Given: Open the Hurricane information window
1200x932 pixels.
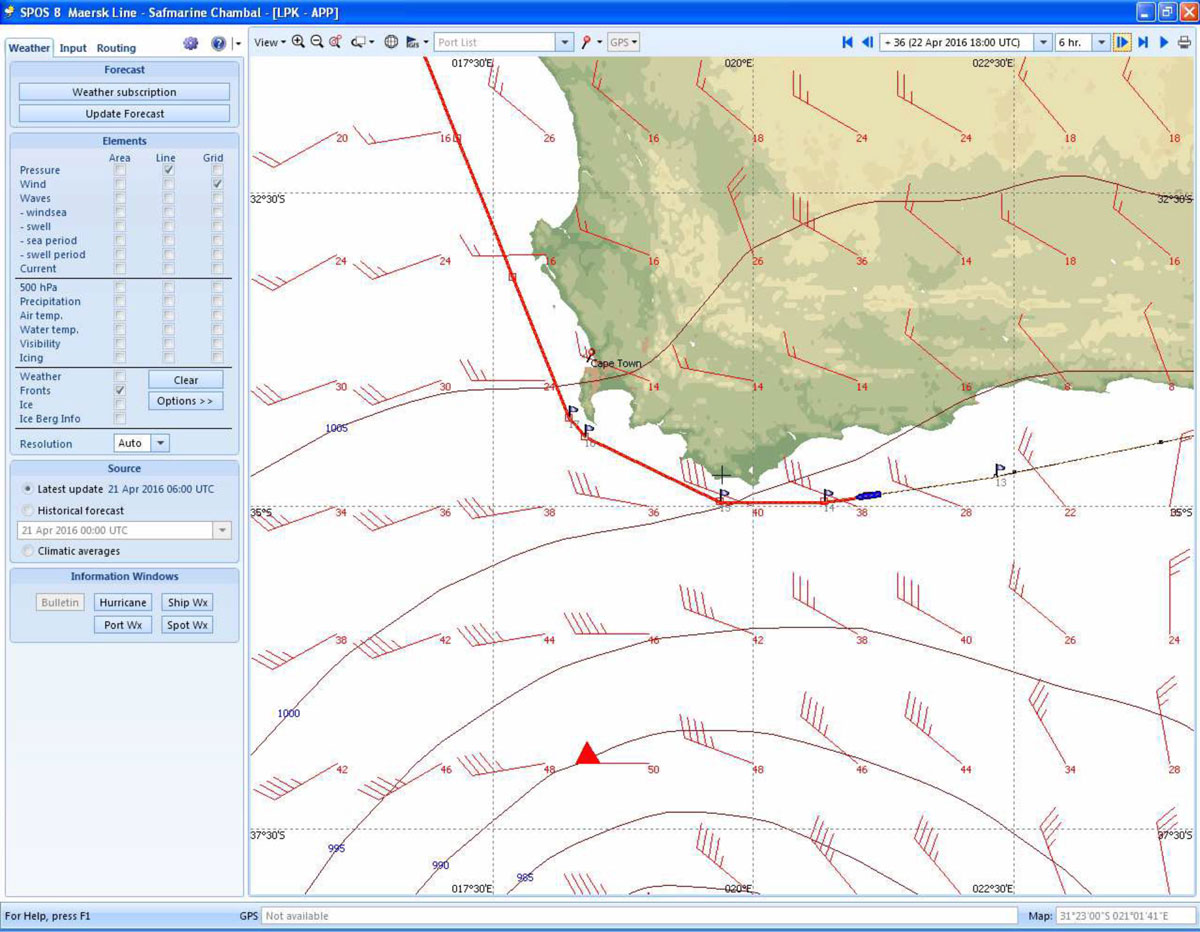Looking at the screenshot, I should click(124, 603).
